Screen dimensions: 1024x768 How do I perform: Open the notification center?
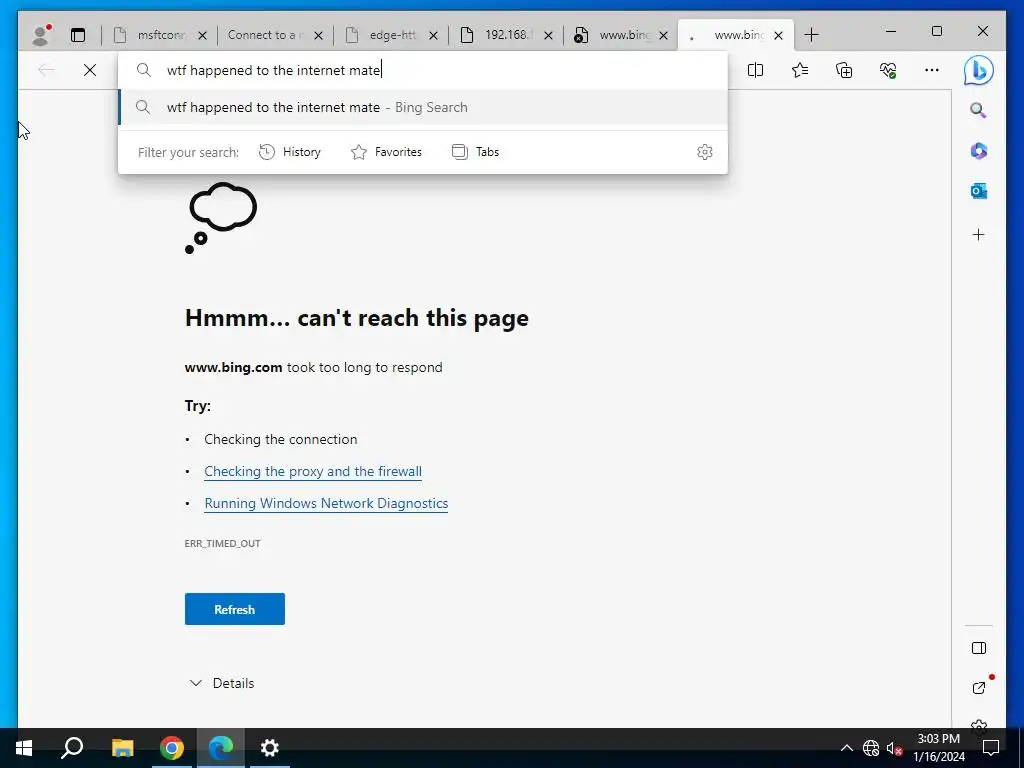click(x=991, y=748)
